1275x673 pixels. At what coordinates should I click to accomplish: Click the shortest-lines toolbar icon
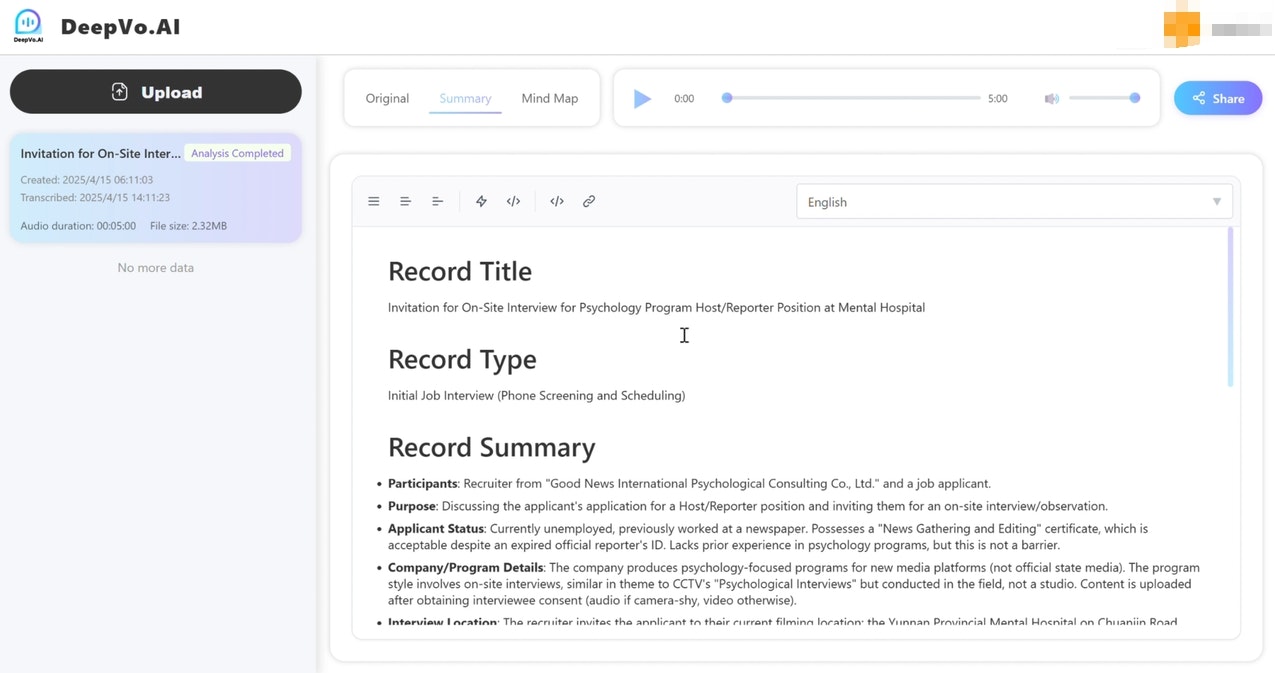point(437,201)
